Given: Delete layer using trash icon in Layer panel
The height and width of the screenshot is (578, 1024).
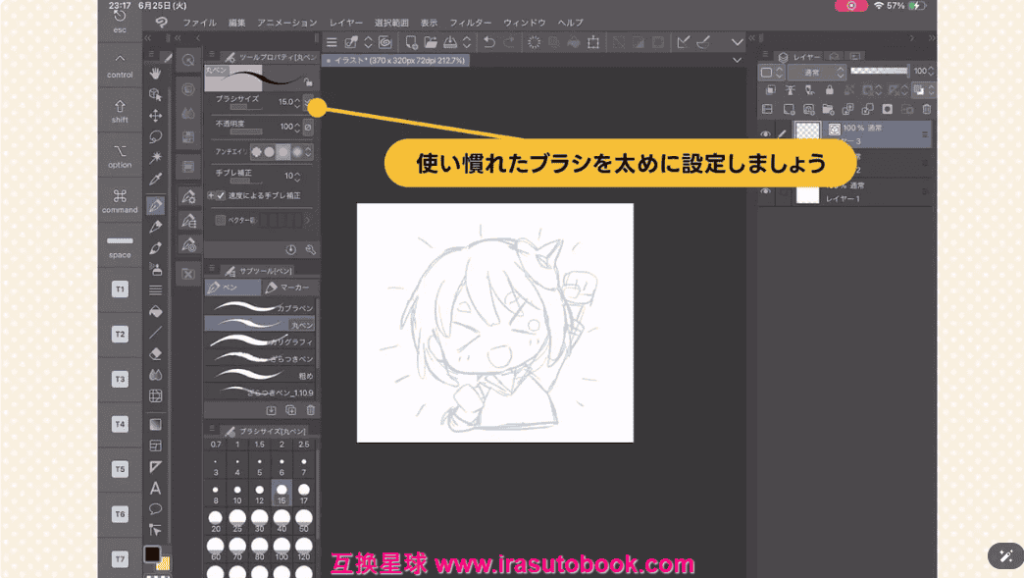Looking at the screenshot, I should [x=926, y=109].
